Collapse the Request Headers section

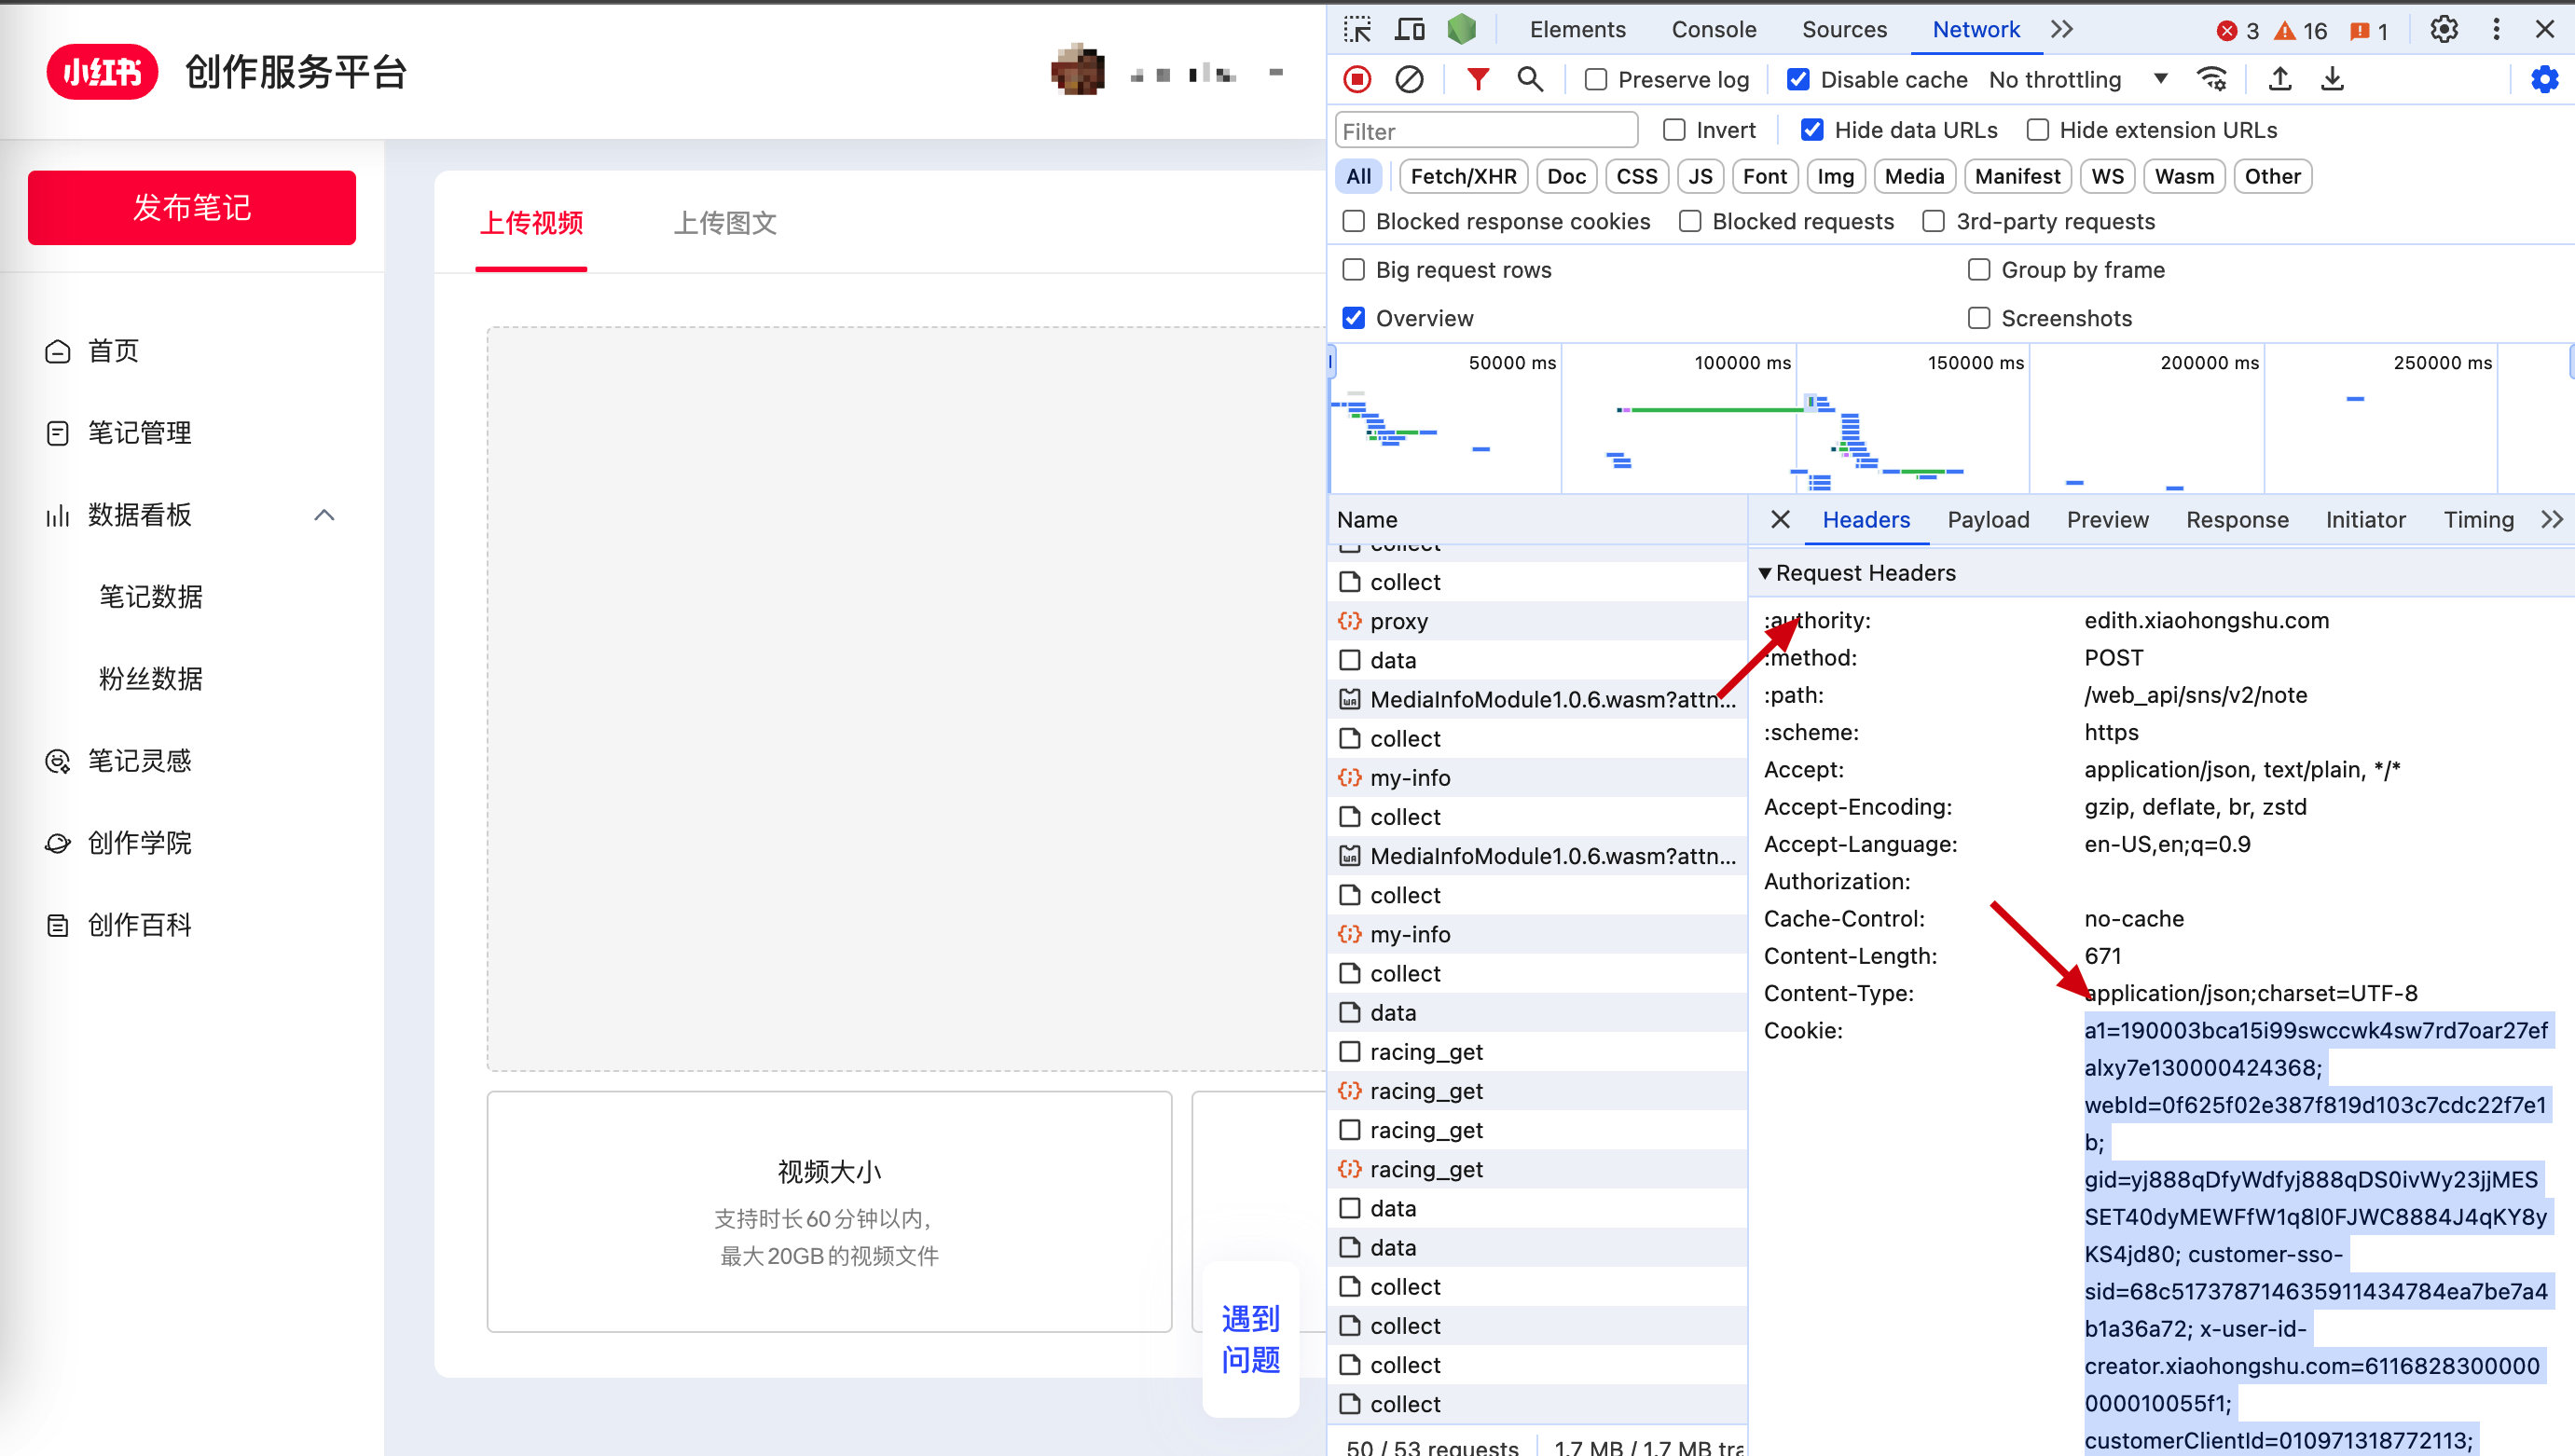(x=1765, y=573)
